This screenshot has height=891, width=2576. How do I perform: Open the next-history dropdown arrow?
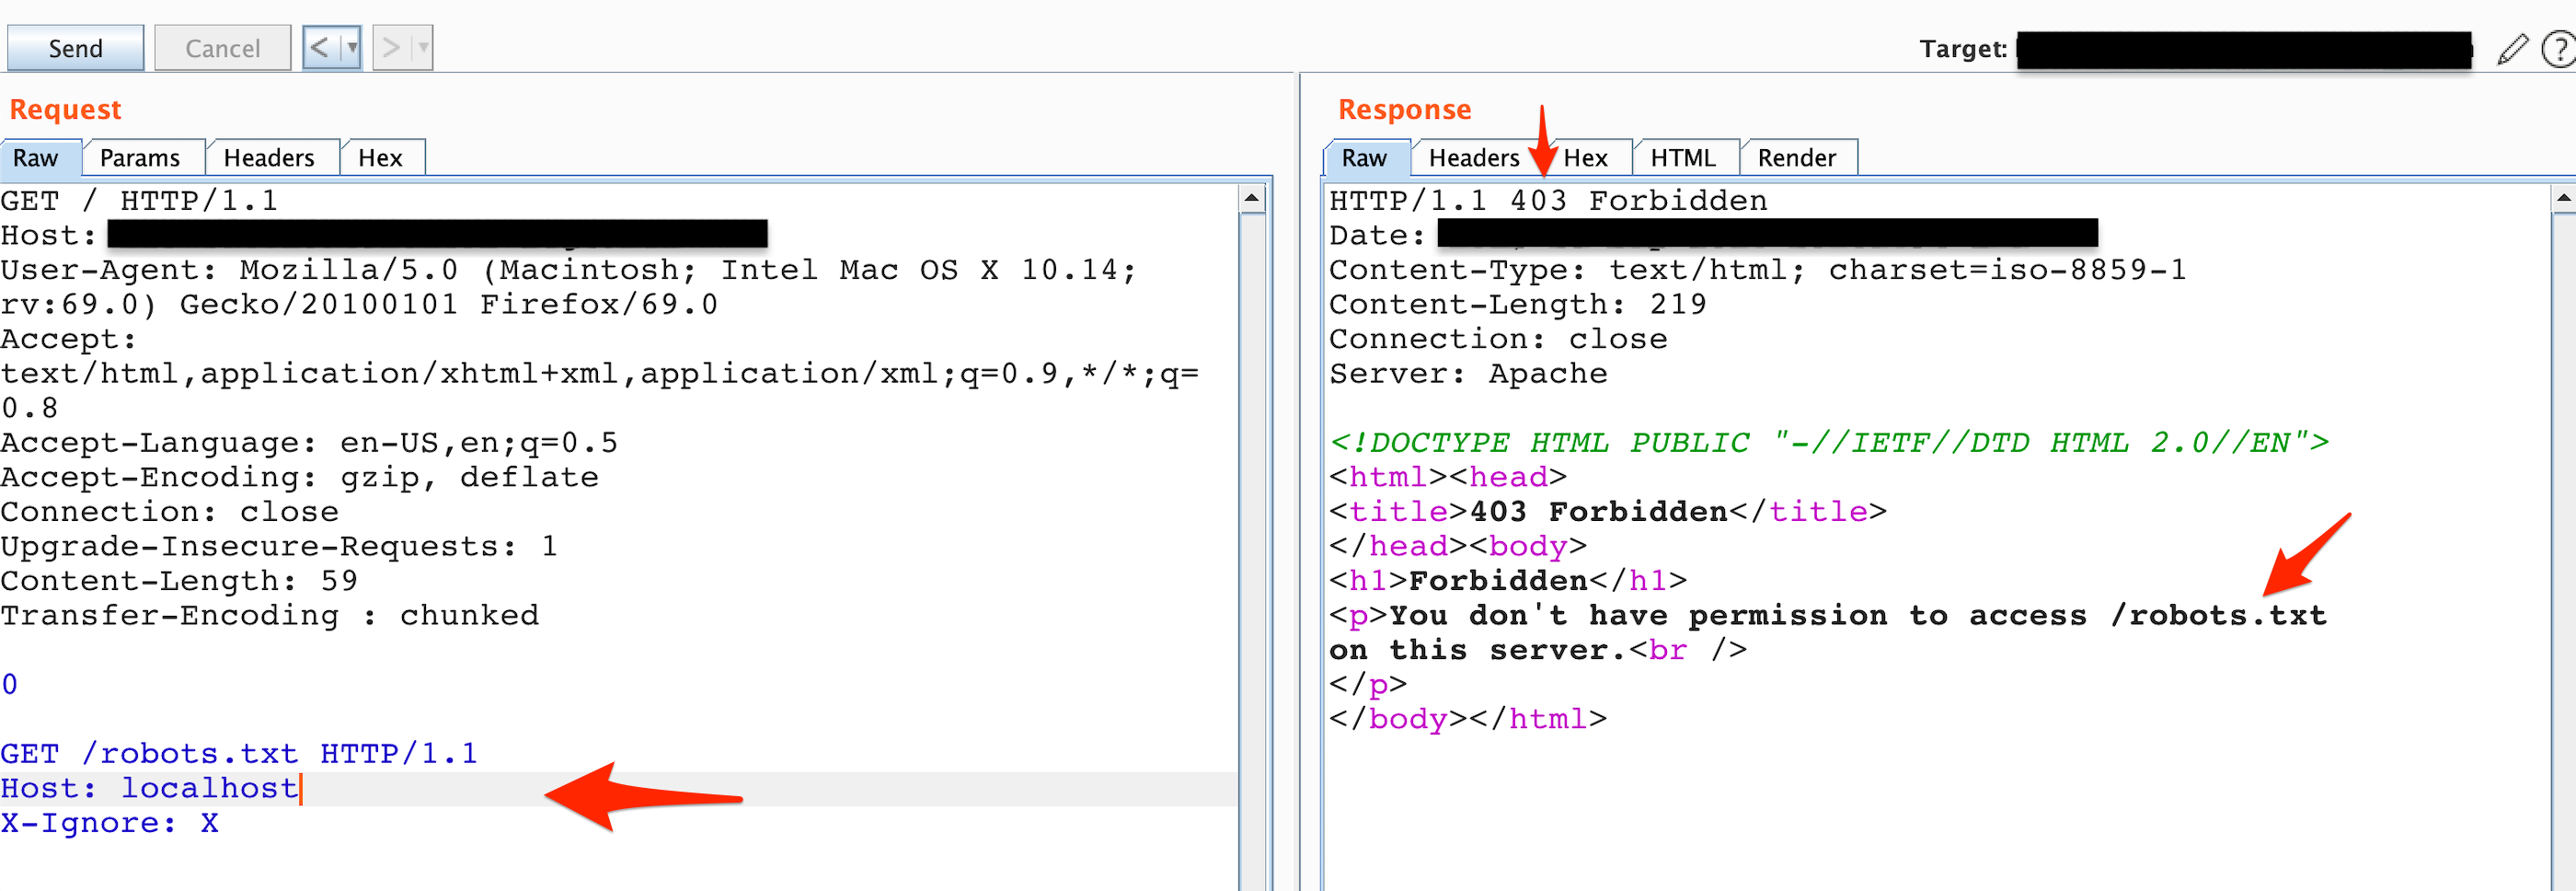point(423,47)
